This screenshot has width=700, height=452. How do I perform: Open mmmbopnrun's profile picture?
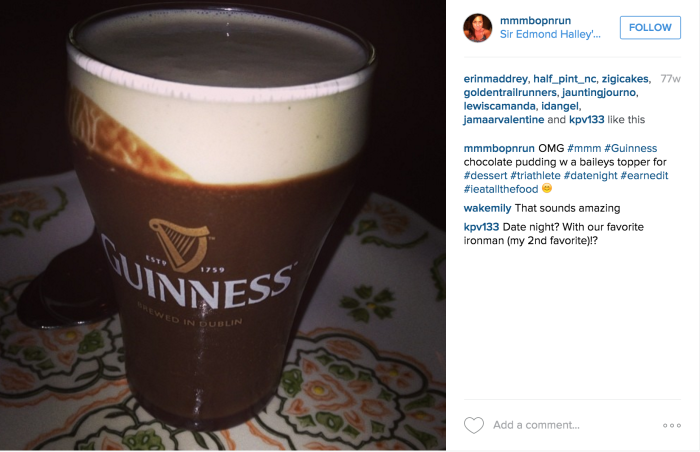point(478,28)
